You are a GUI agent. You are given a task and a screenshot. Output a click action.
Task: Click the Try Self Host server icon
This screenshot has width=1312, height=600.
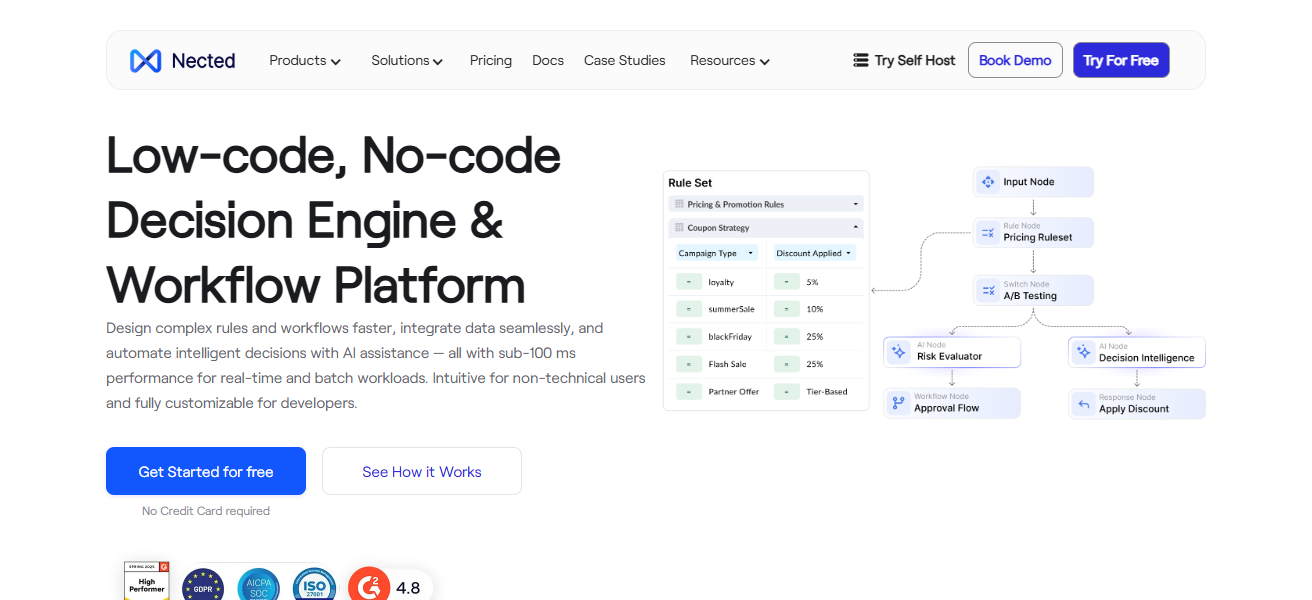point(860,60)
